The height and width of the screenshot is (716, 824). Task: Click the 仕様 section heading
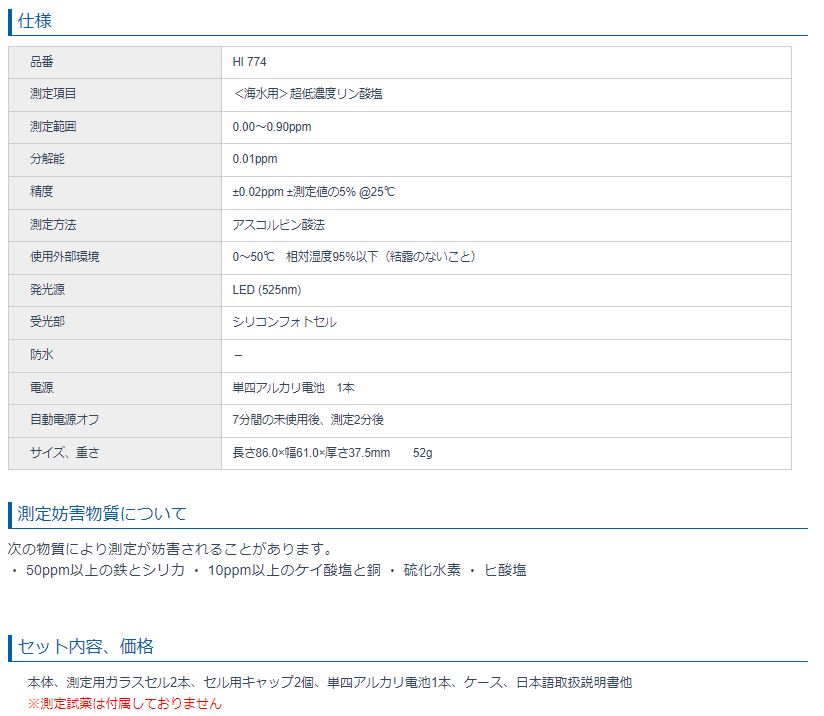click(38, 20)
